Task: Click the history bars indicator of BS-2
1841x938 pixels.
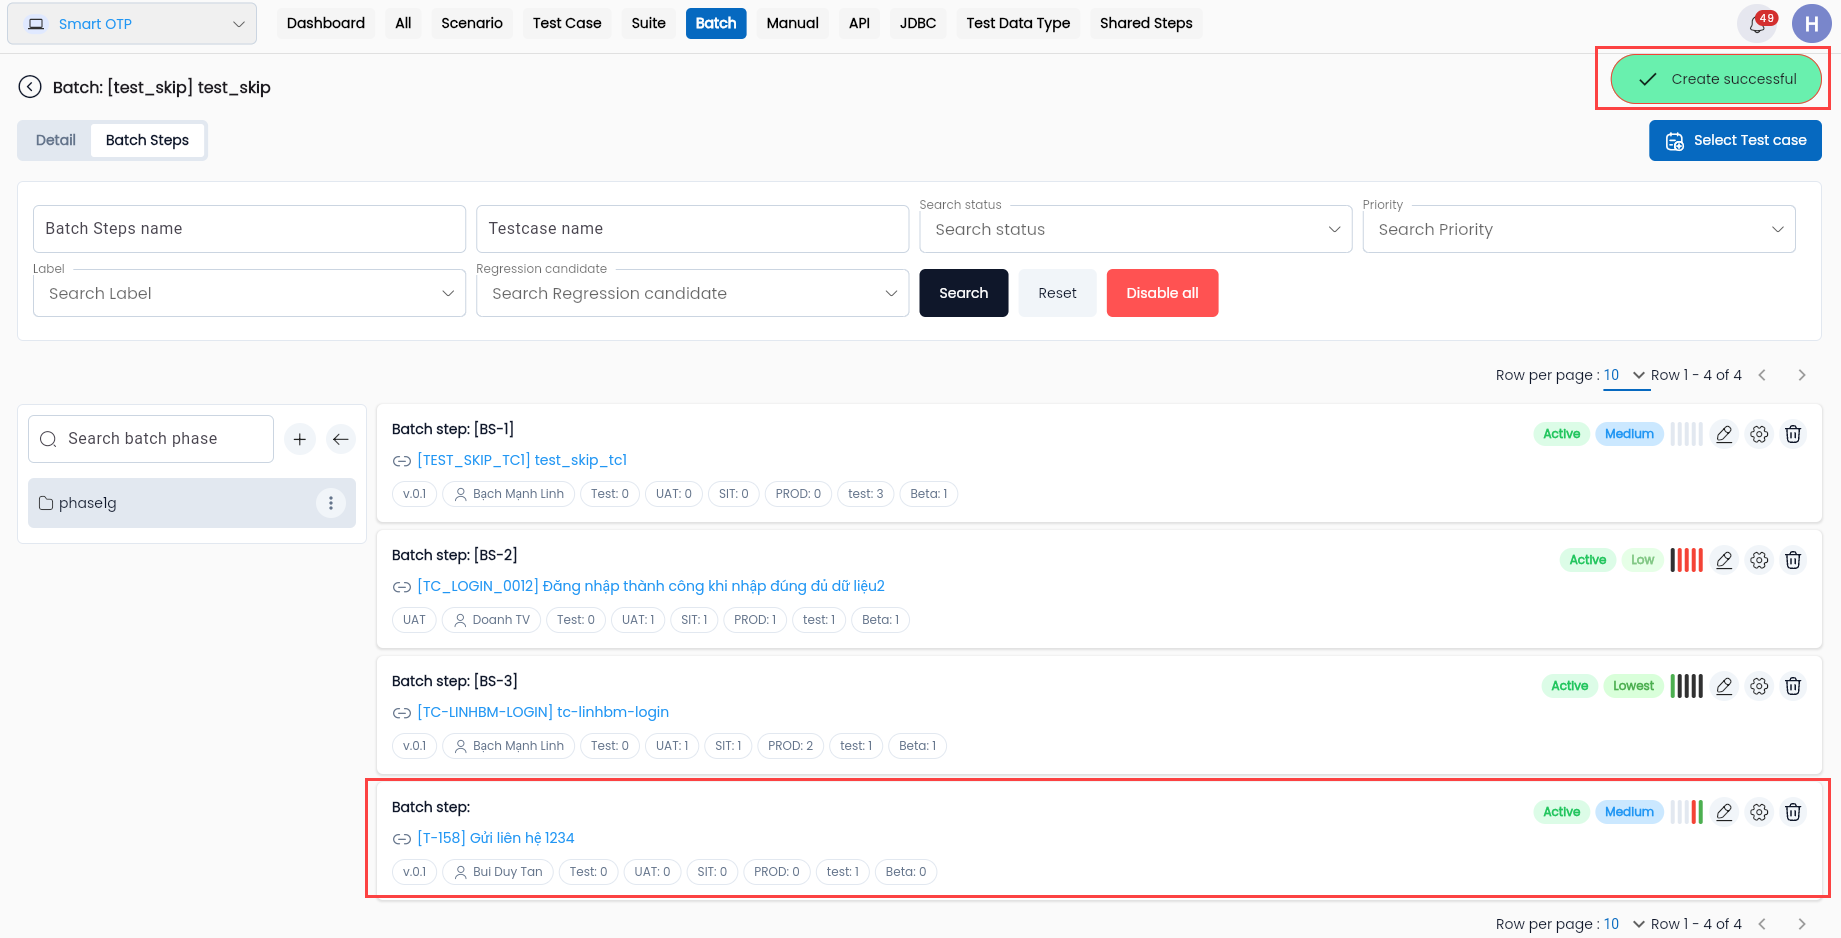Action: pyautogui.click(x=1686, y=560)
